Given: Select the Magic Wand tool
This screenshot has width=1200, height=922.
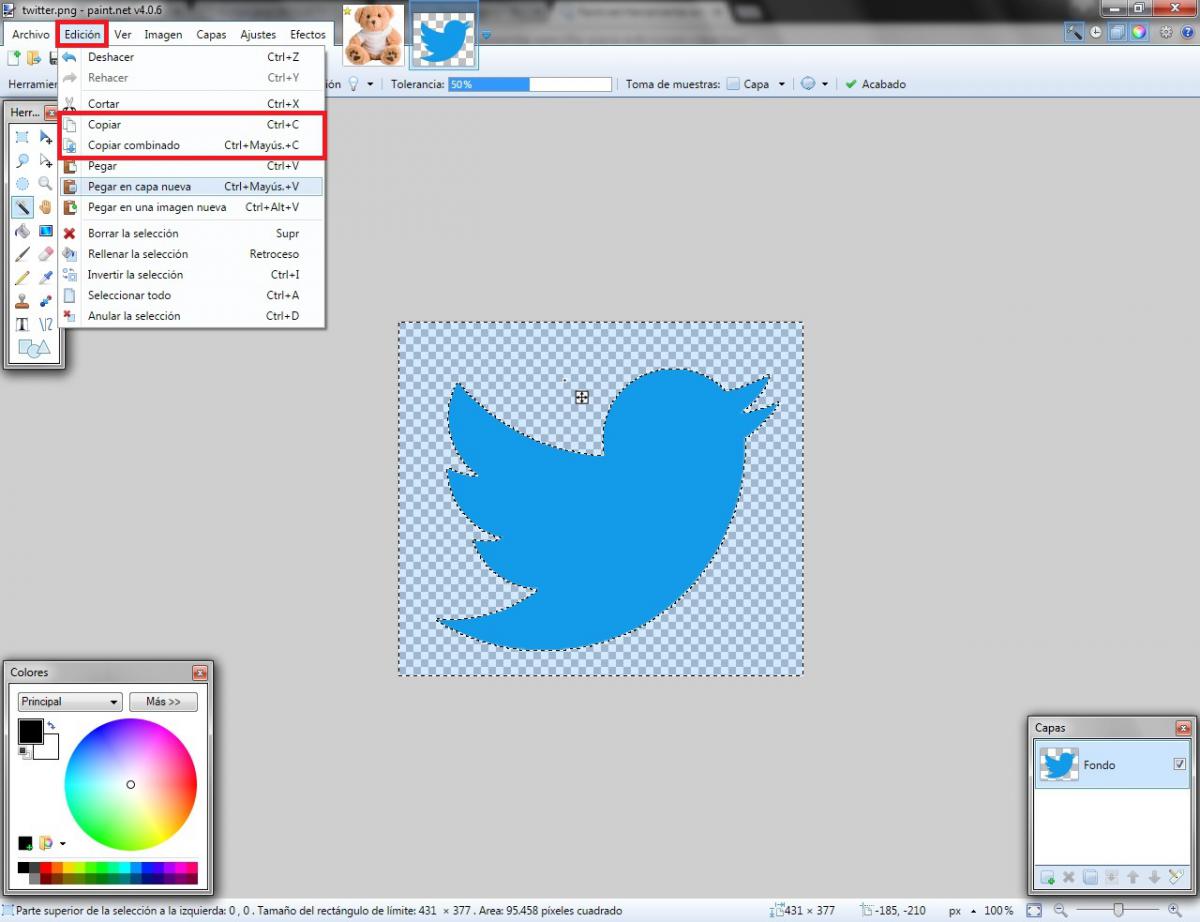Looking at the screenshot, I should (x=22, y=207).
